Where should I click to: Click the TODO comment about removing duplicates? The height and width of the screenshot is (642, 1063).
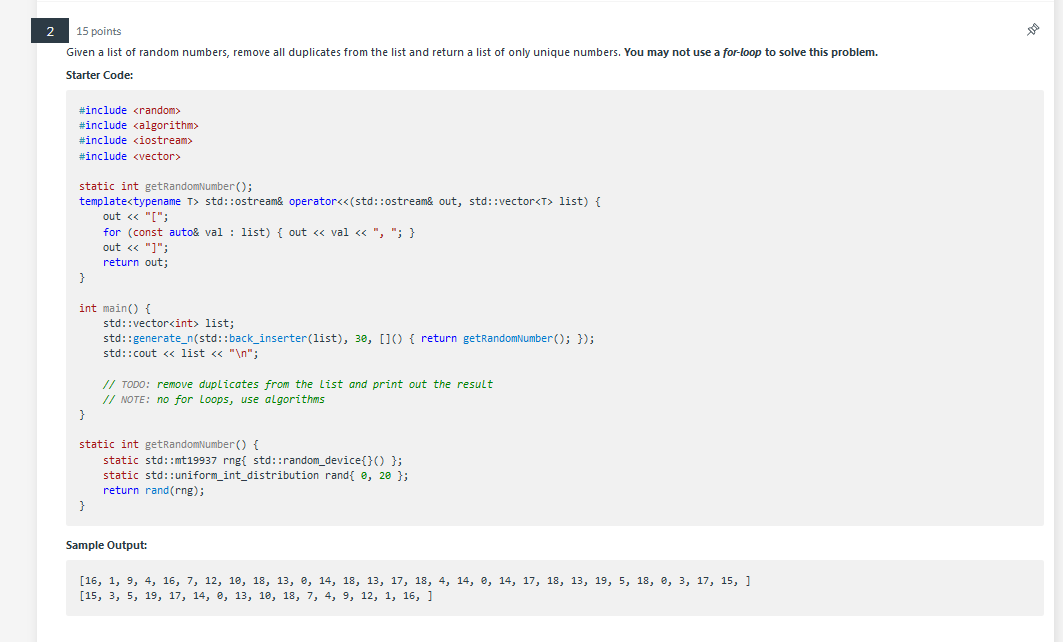coord(297,383)
